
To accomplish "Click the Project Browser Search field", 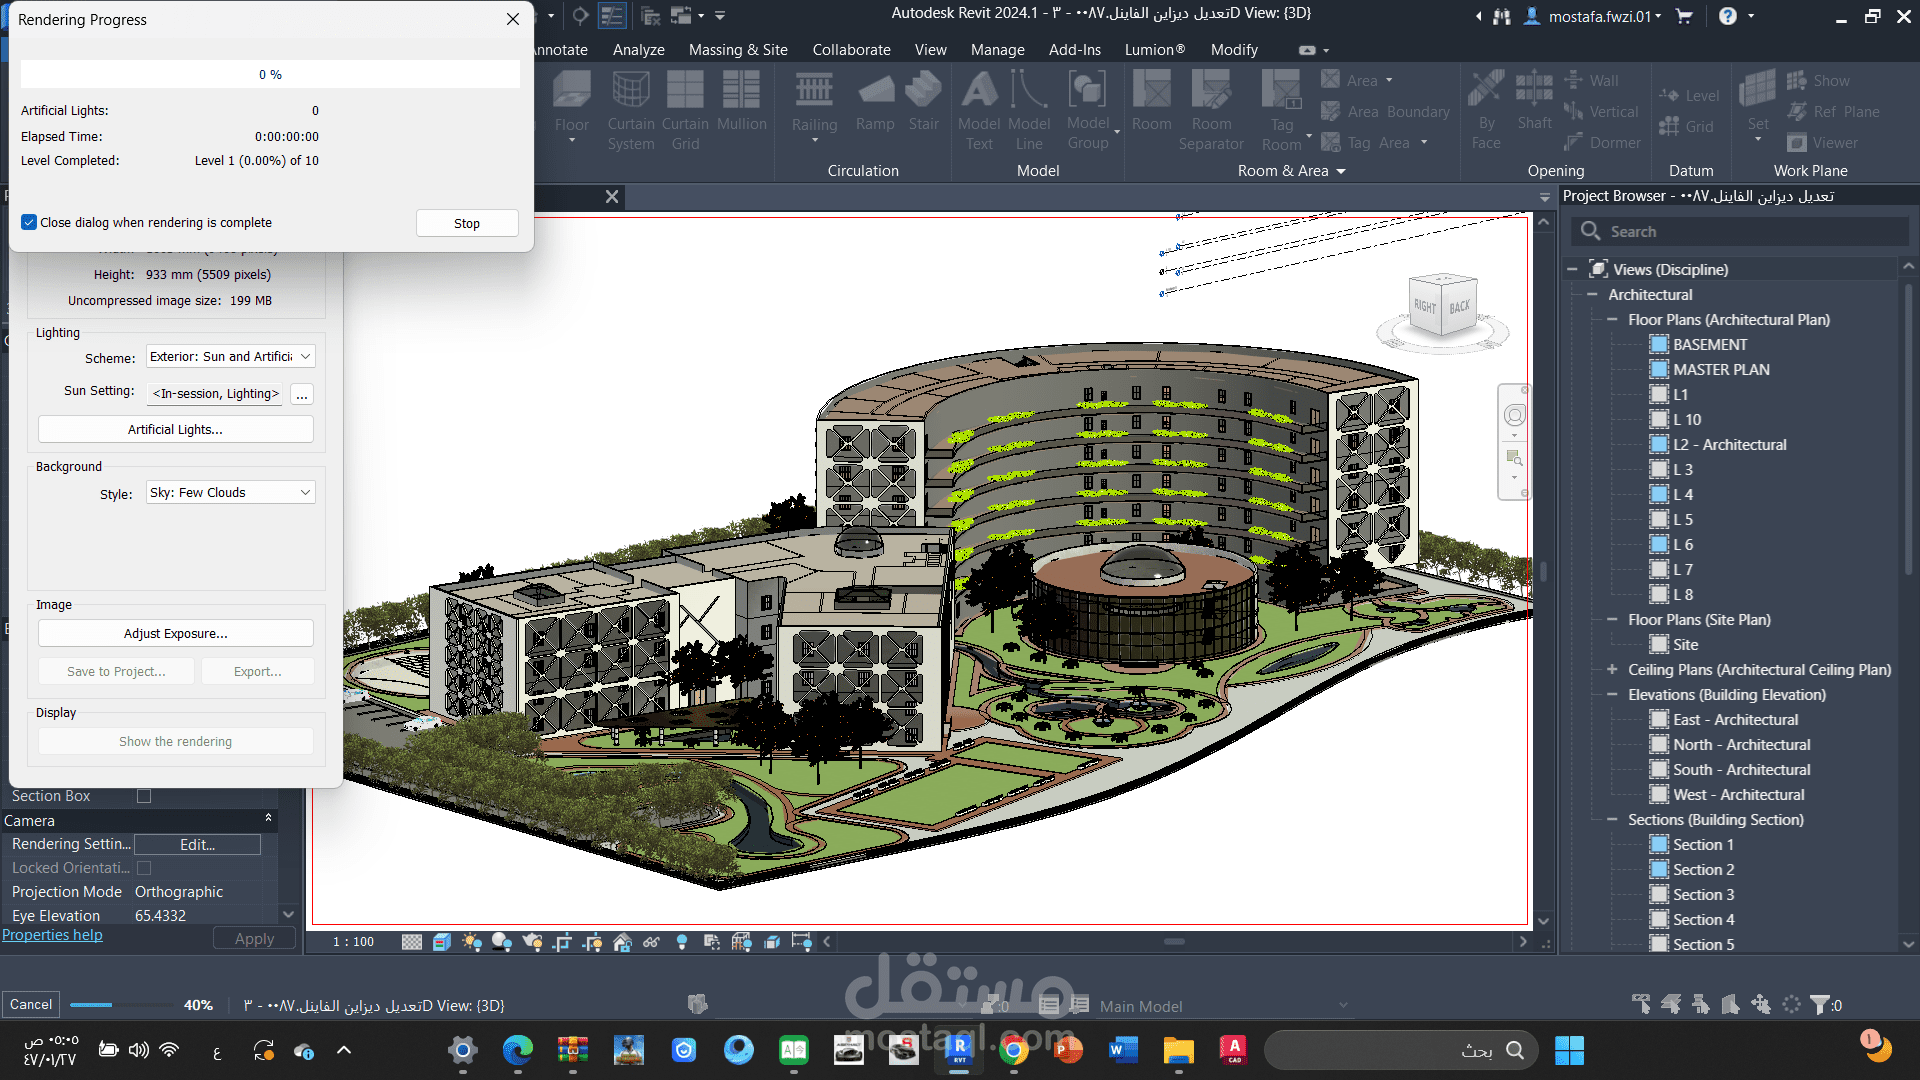I will 1740,231.
